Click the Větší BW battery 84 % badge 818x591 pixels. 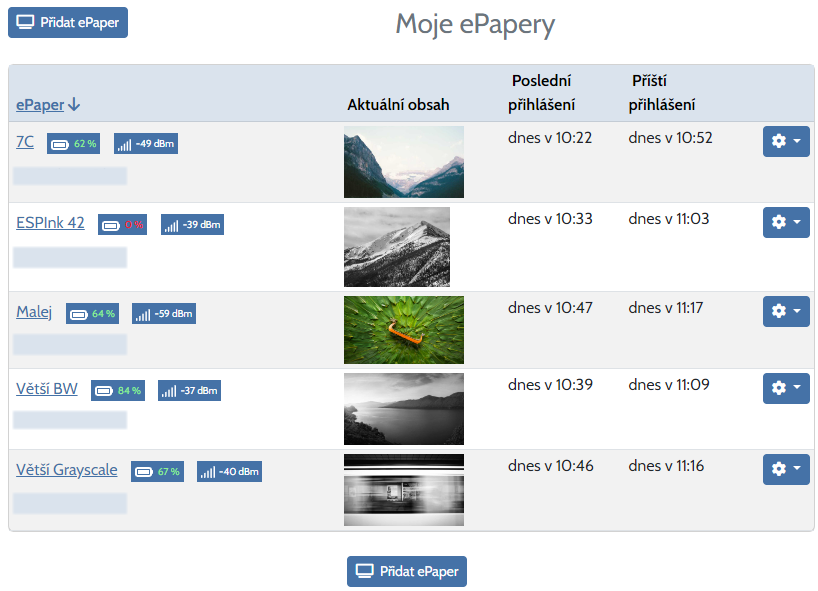(x=118, y=391)
